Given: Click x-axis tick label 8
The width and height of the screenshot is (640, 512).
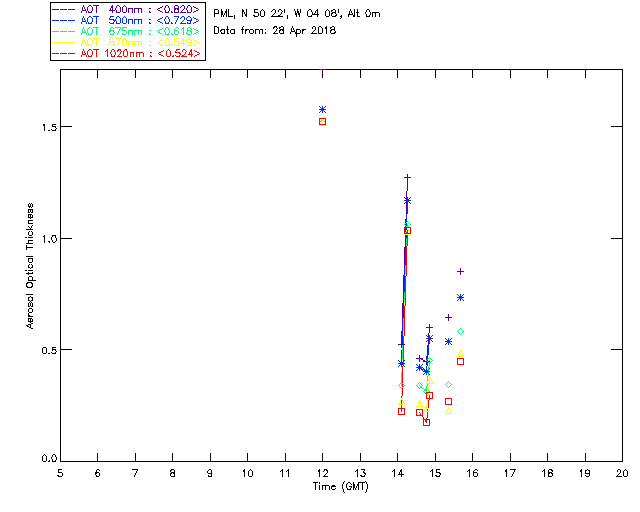Looking at the screenshot, I should [x=173, y=473].
